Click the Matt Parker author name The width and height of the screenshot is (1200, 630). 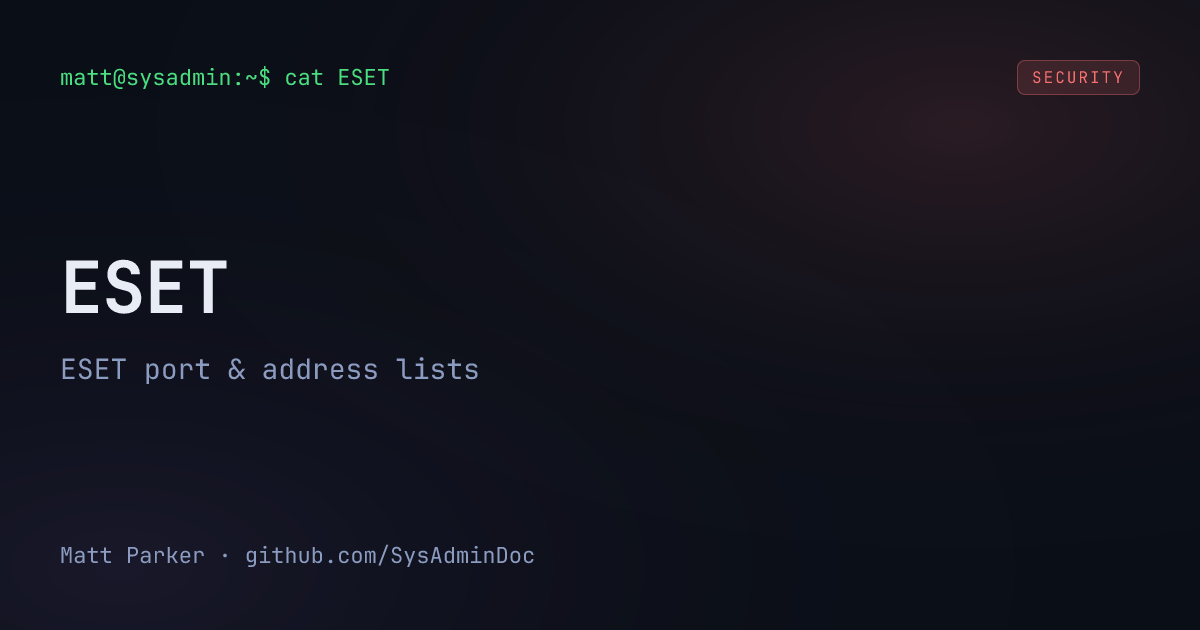(x=132, y=556)
